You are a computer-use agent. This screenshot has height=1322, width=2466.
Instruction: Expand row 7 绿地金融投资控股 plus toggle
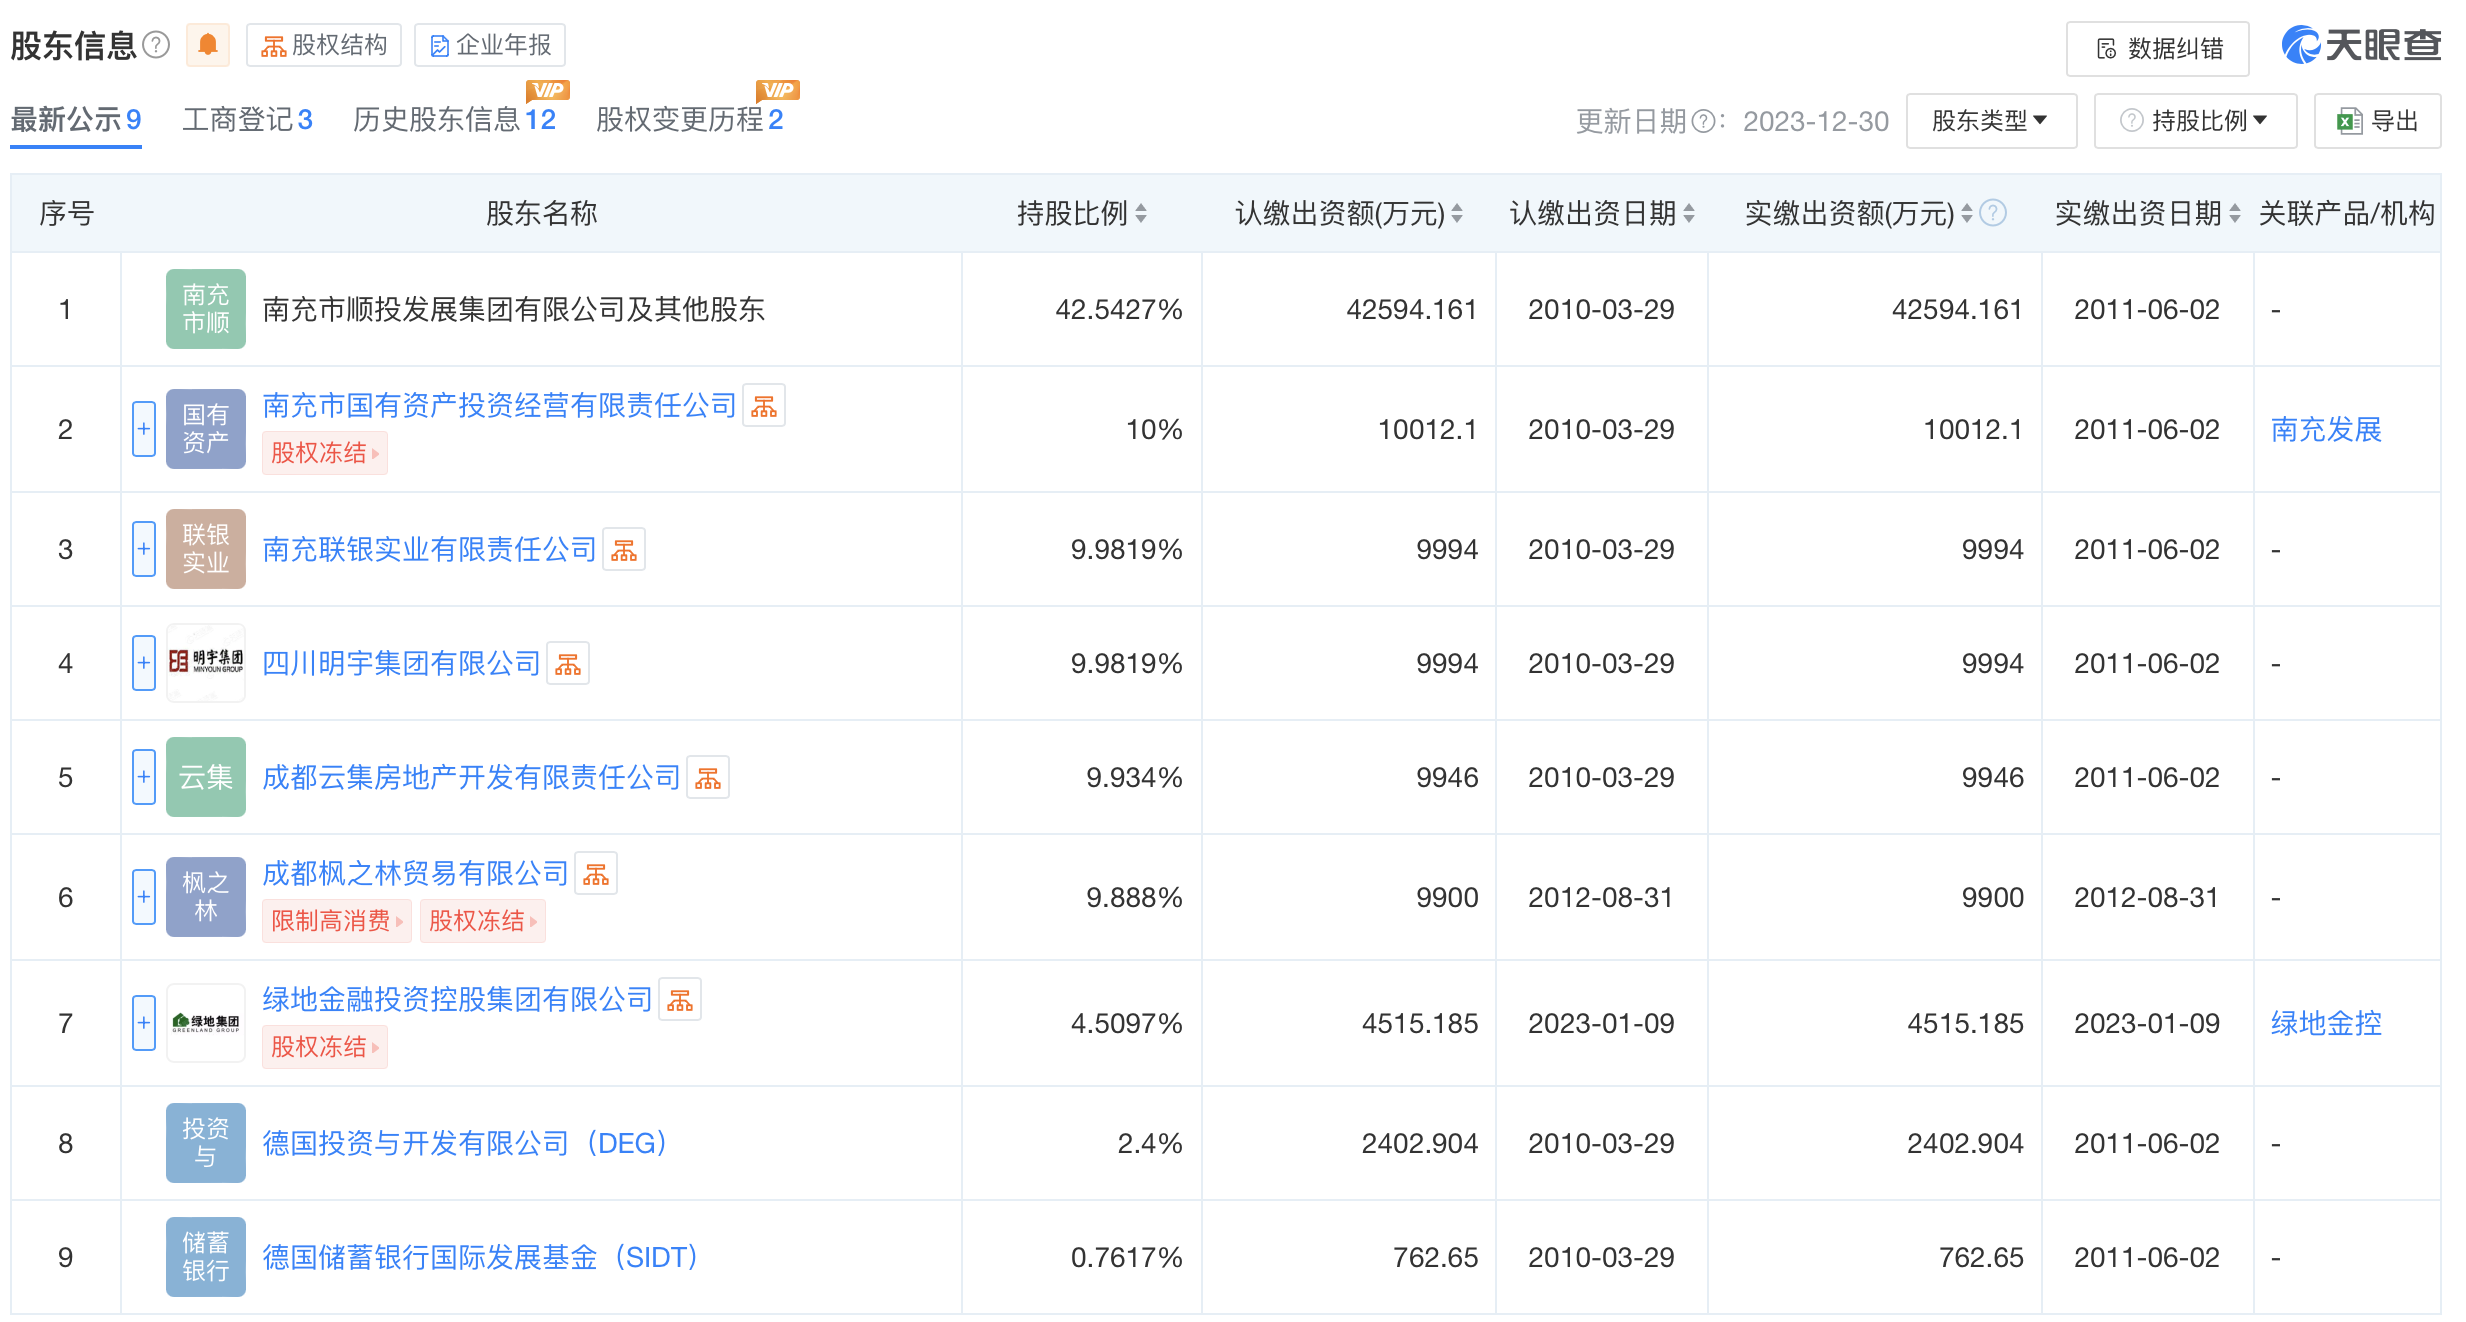tap(144, 1023)
